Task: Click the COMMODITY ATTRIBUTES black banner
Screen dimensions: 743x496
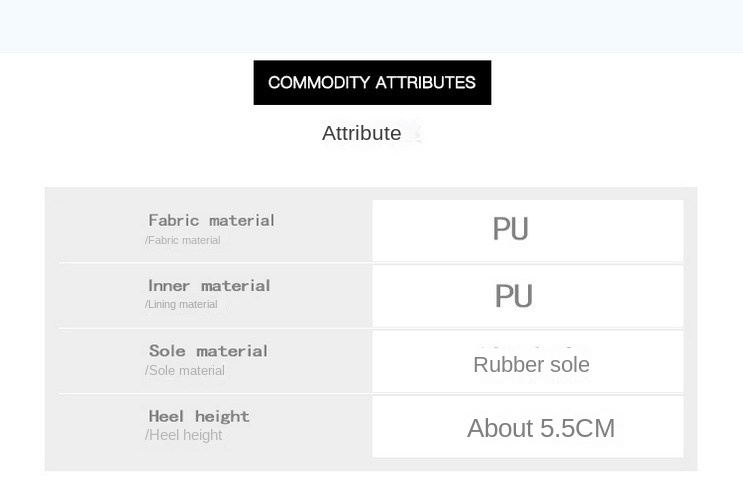Action: click(x=372, y=82)
